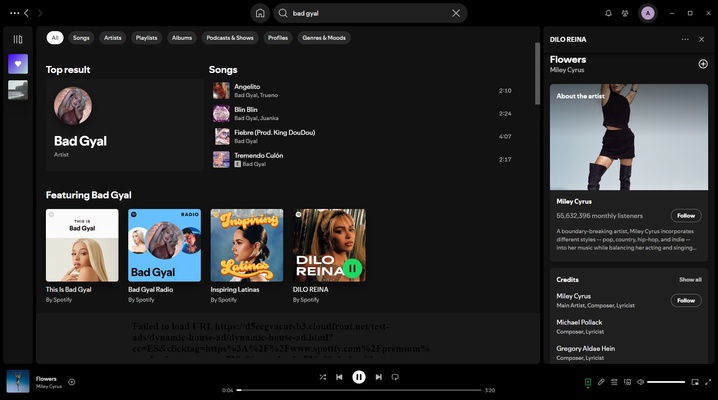Play the song Angelito

[362, 91]
